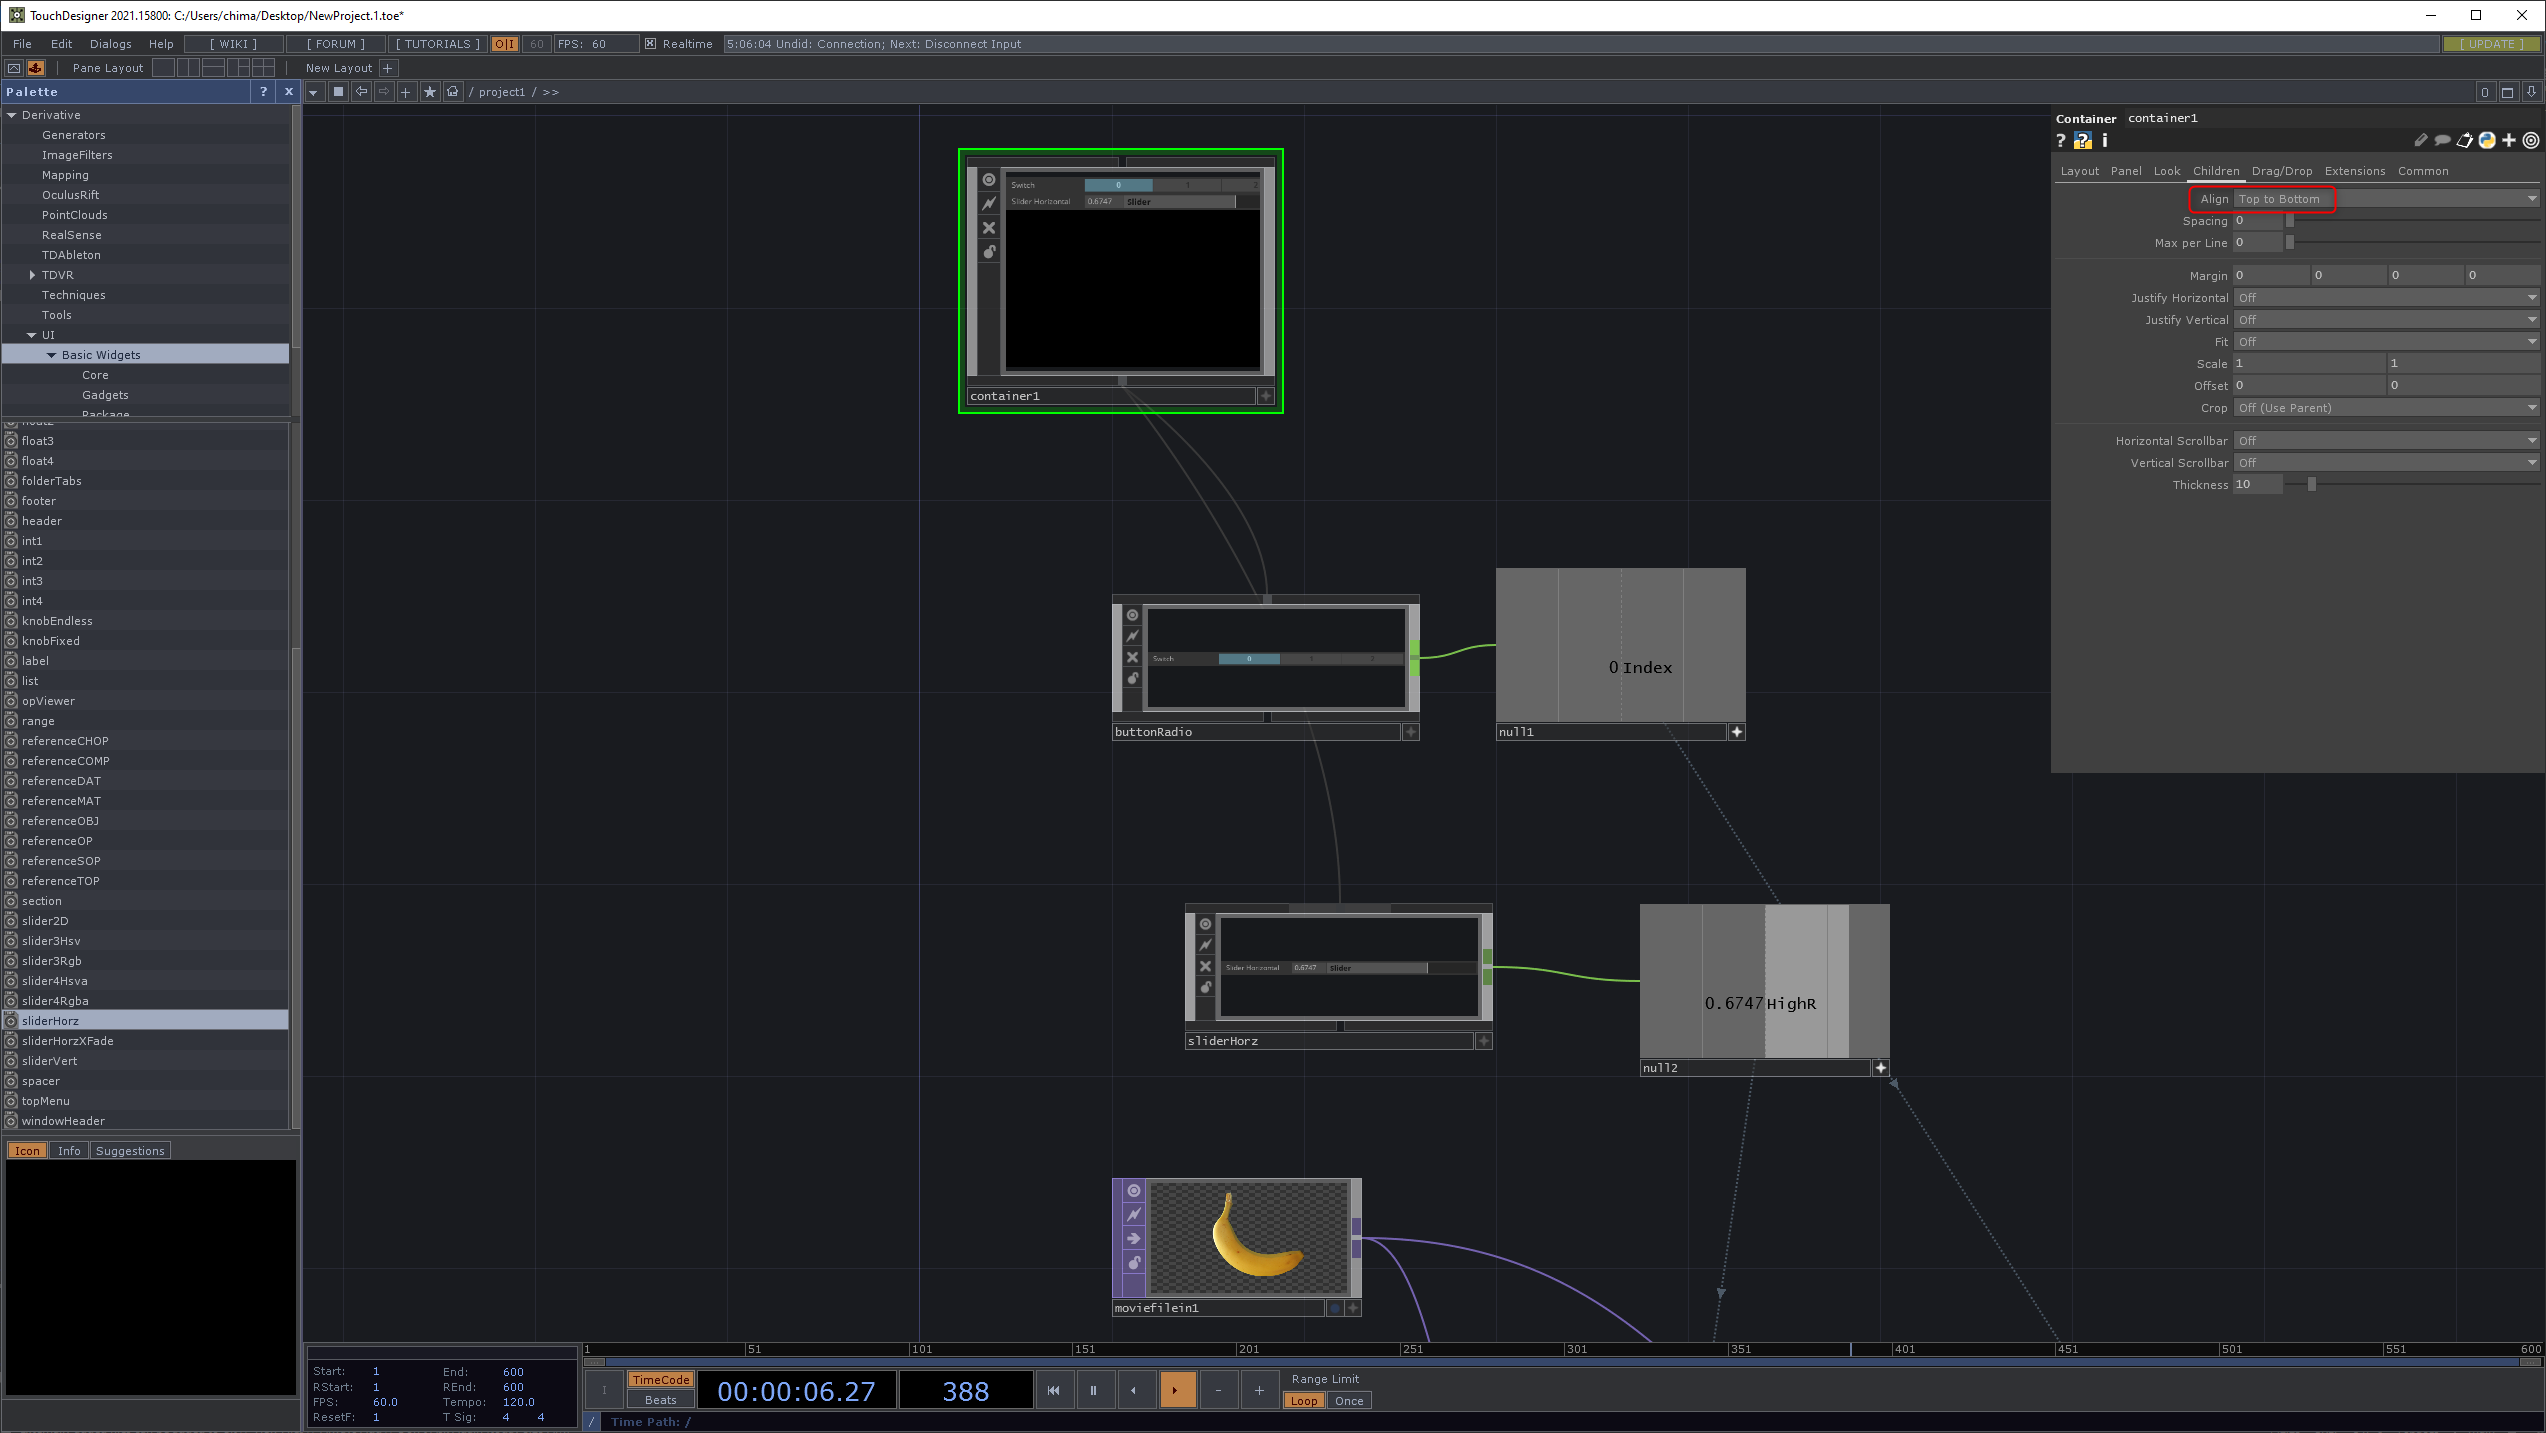
Task: Open the Justify Horizontal dropdown
Action: 2386,298
